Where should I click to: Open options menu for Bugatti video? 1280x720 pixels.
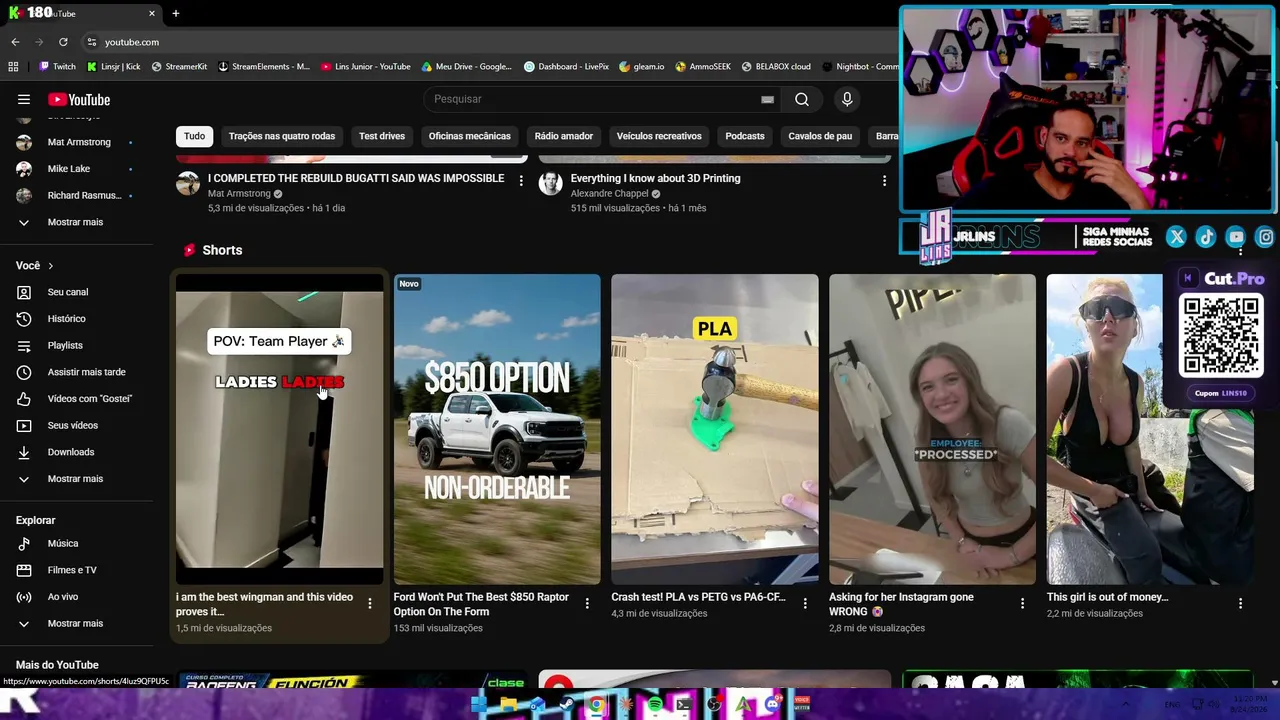point(521,181)
